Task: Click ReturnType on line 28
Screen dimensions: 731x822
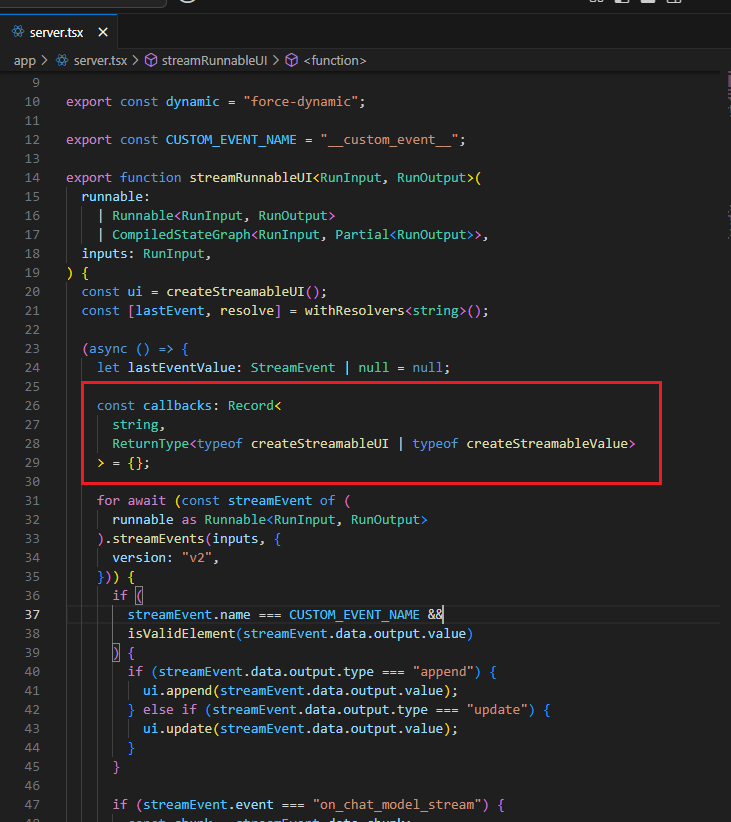Action: point(150,444)
